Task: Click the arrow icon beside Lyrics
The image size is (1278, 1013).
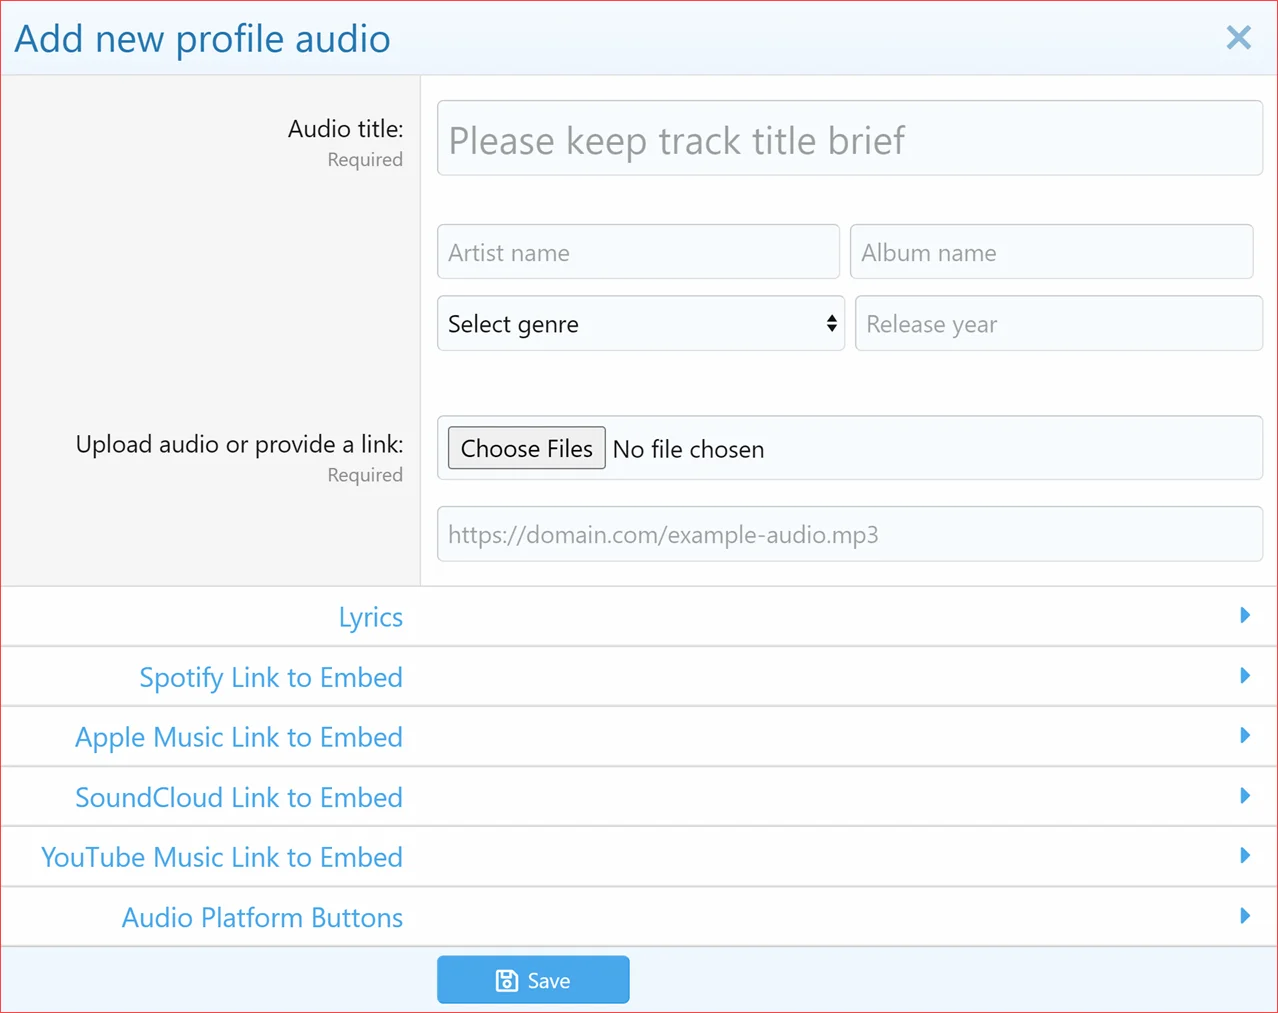Action: 1245,616
